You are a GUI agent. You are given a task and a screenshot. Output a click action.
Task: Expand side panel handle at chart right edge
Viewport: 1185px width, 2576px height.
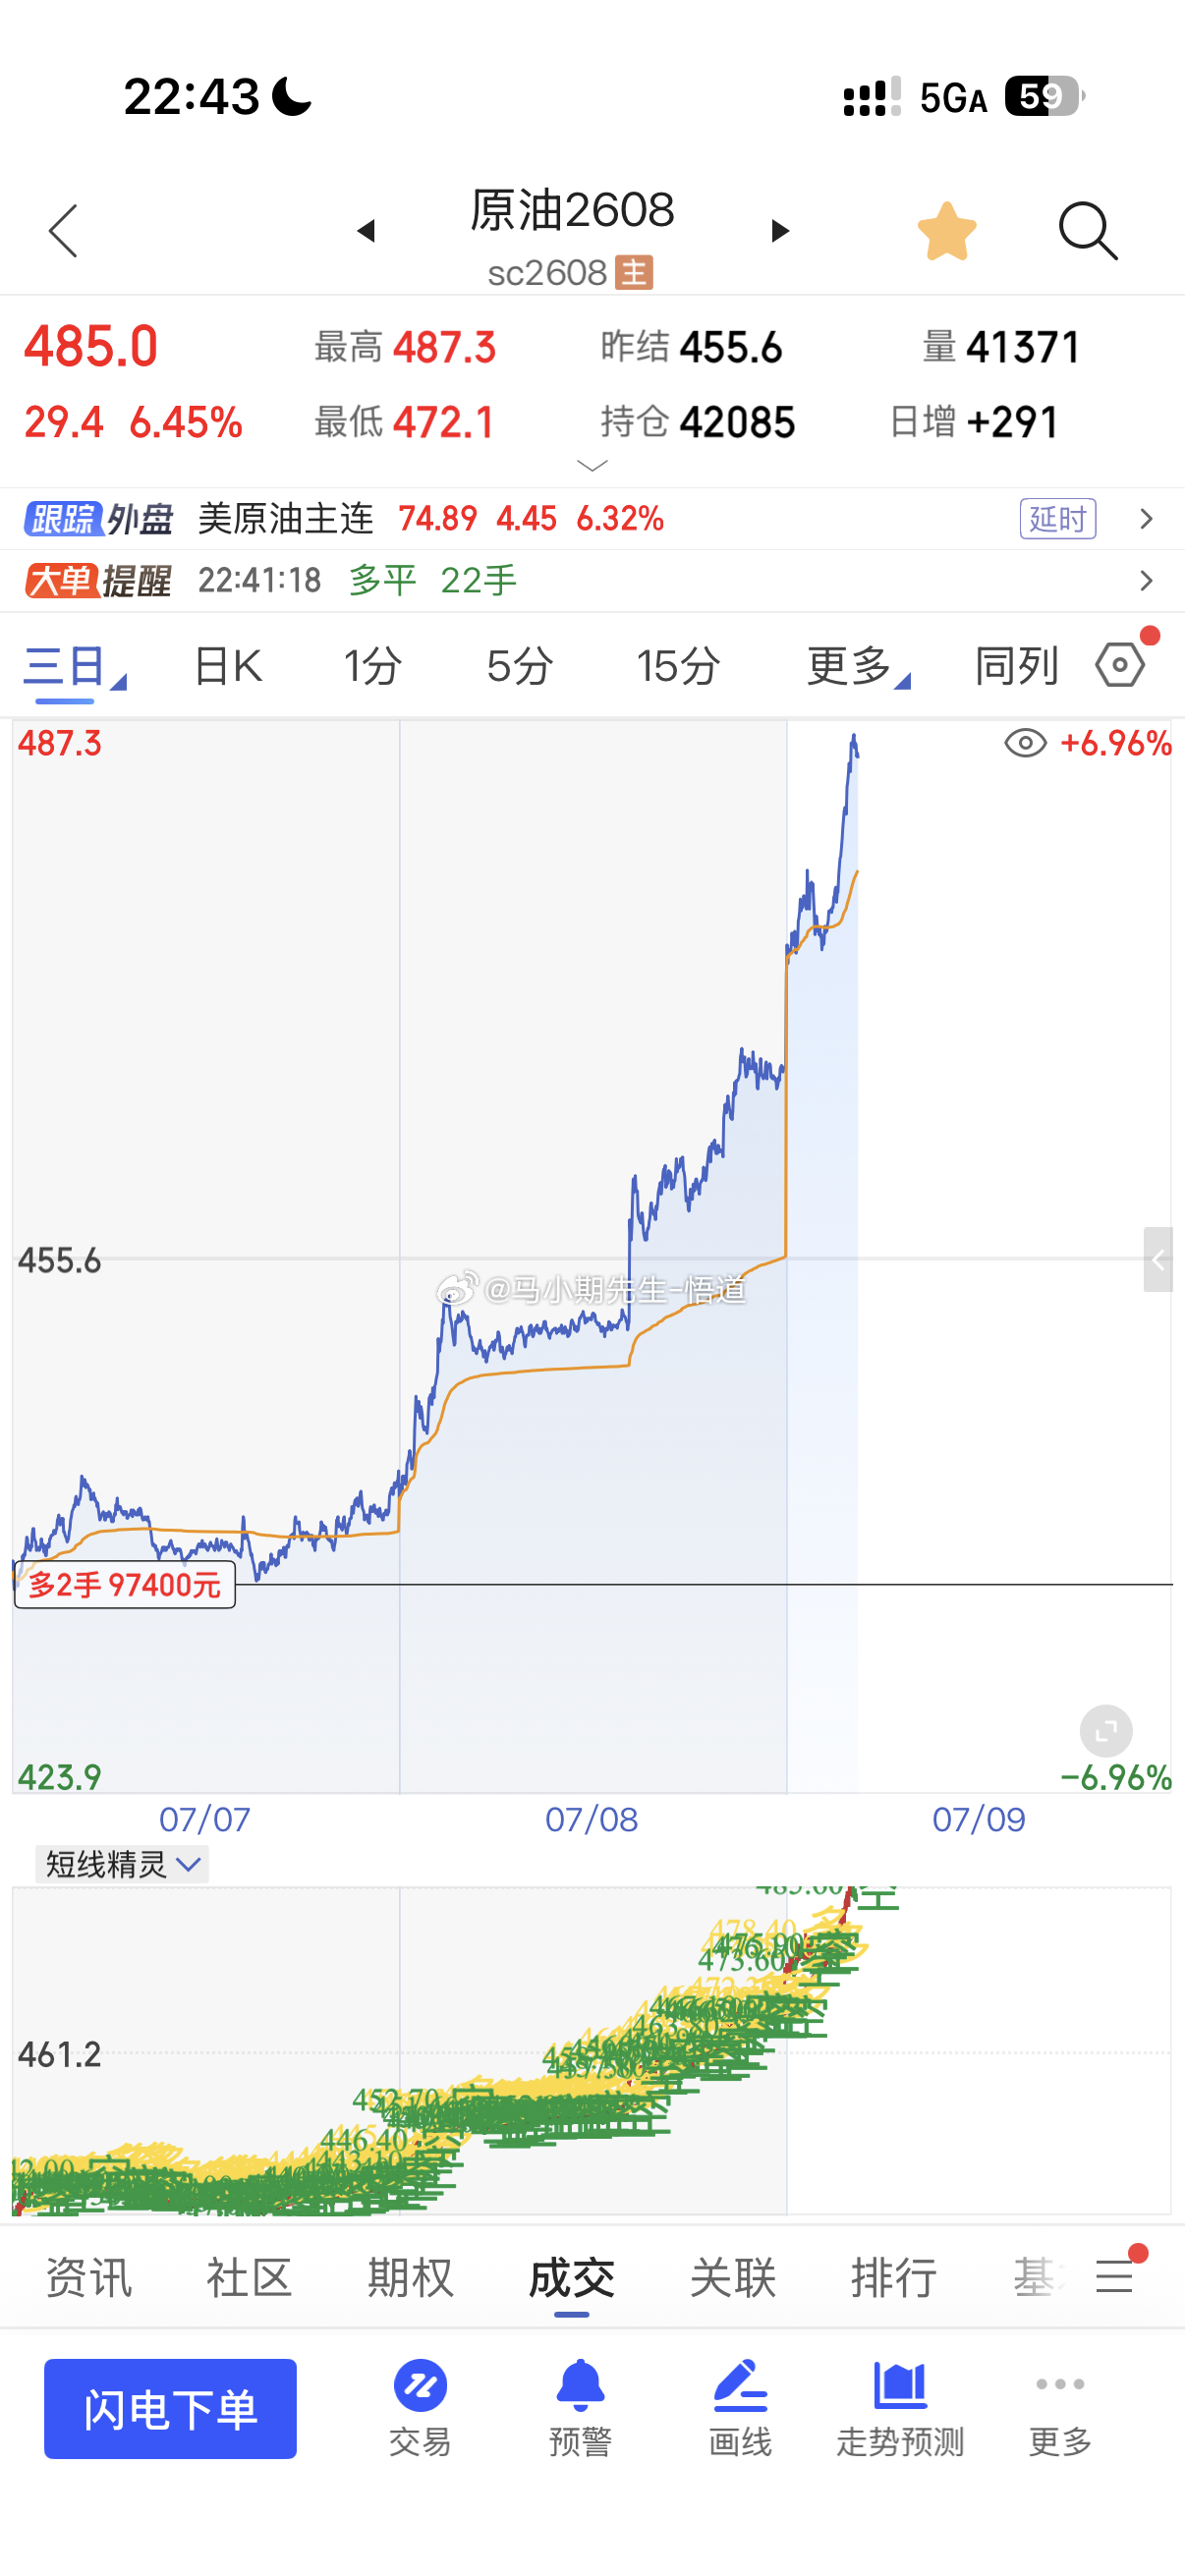(1158, 1260)
